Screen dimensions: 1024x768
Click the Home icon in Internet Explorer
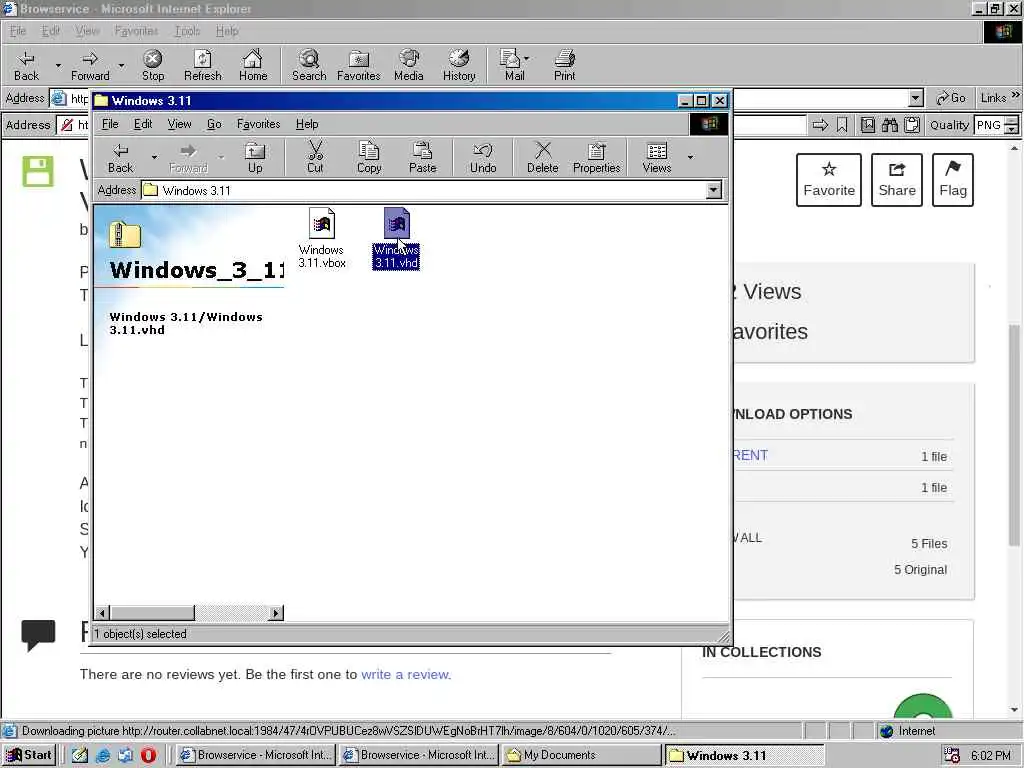tap(253, 66)
